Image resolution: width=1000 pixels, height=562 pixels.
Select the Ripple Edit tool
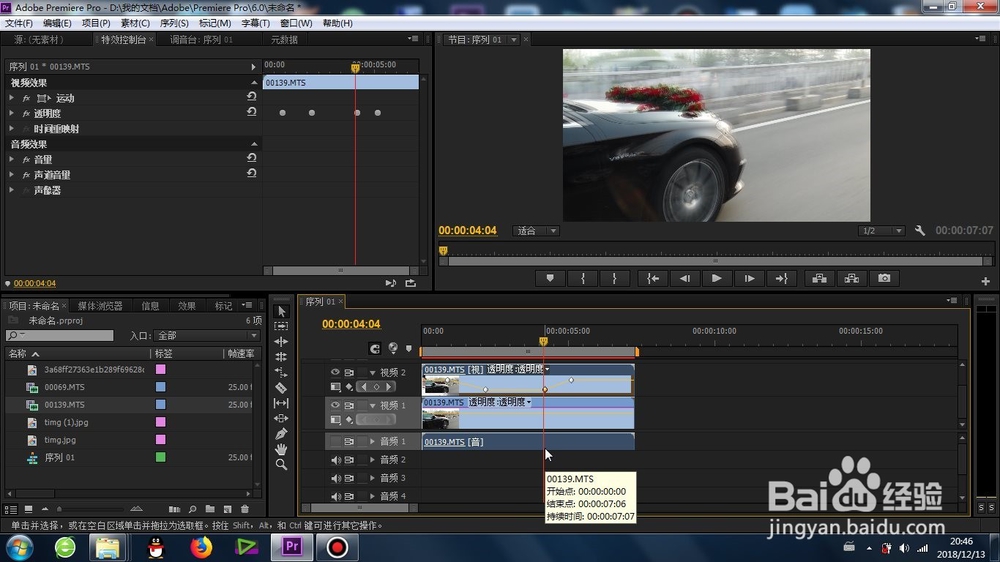click(281, 341)
